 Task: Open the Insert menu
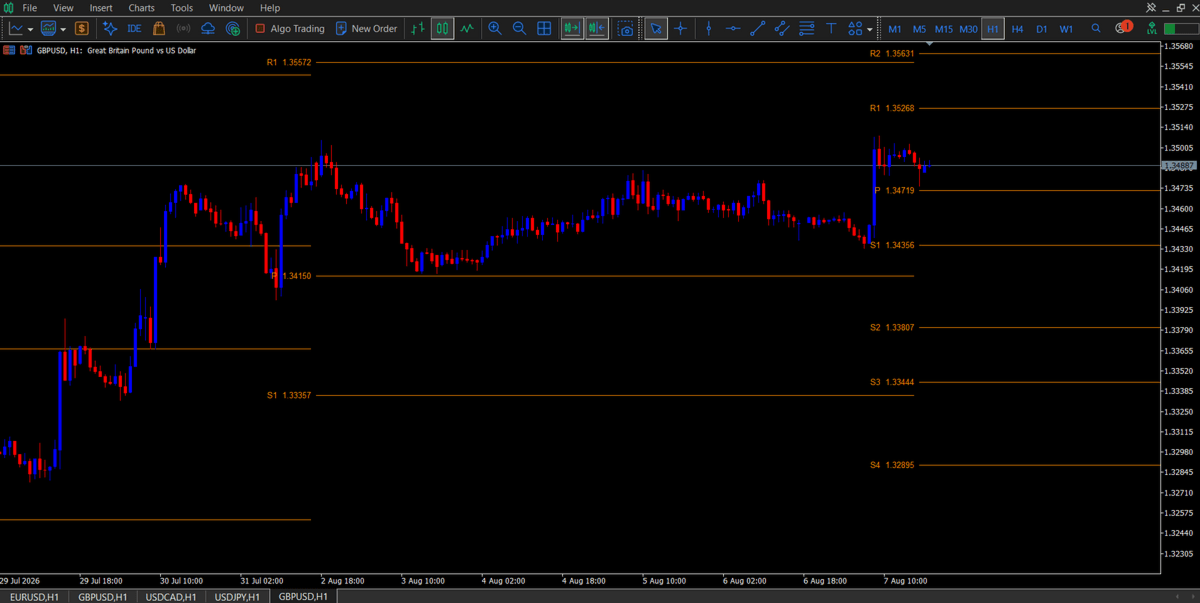pos(101,7)
